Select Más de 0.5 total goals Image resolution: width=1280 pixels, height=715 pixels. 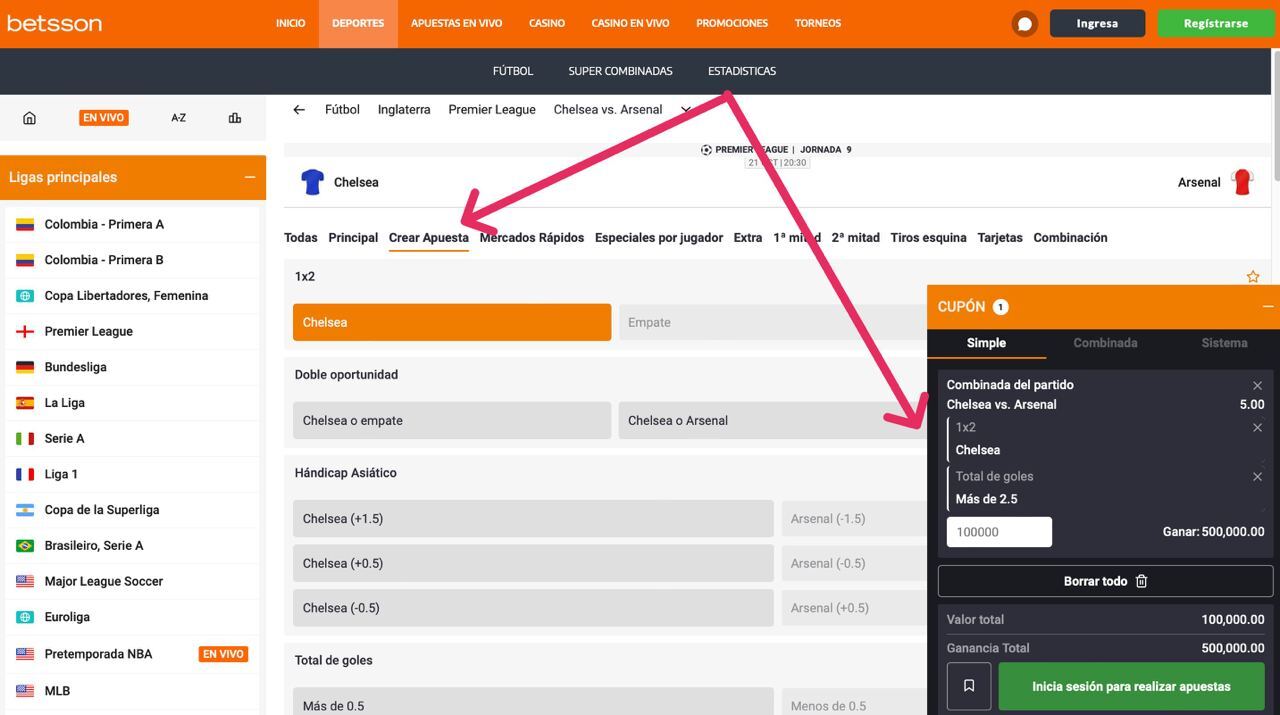click(533, 703)
